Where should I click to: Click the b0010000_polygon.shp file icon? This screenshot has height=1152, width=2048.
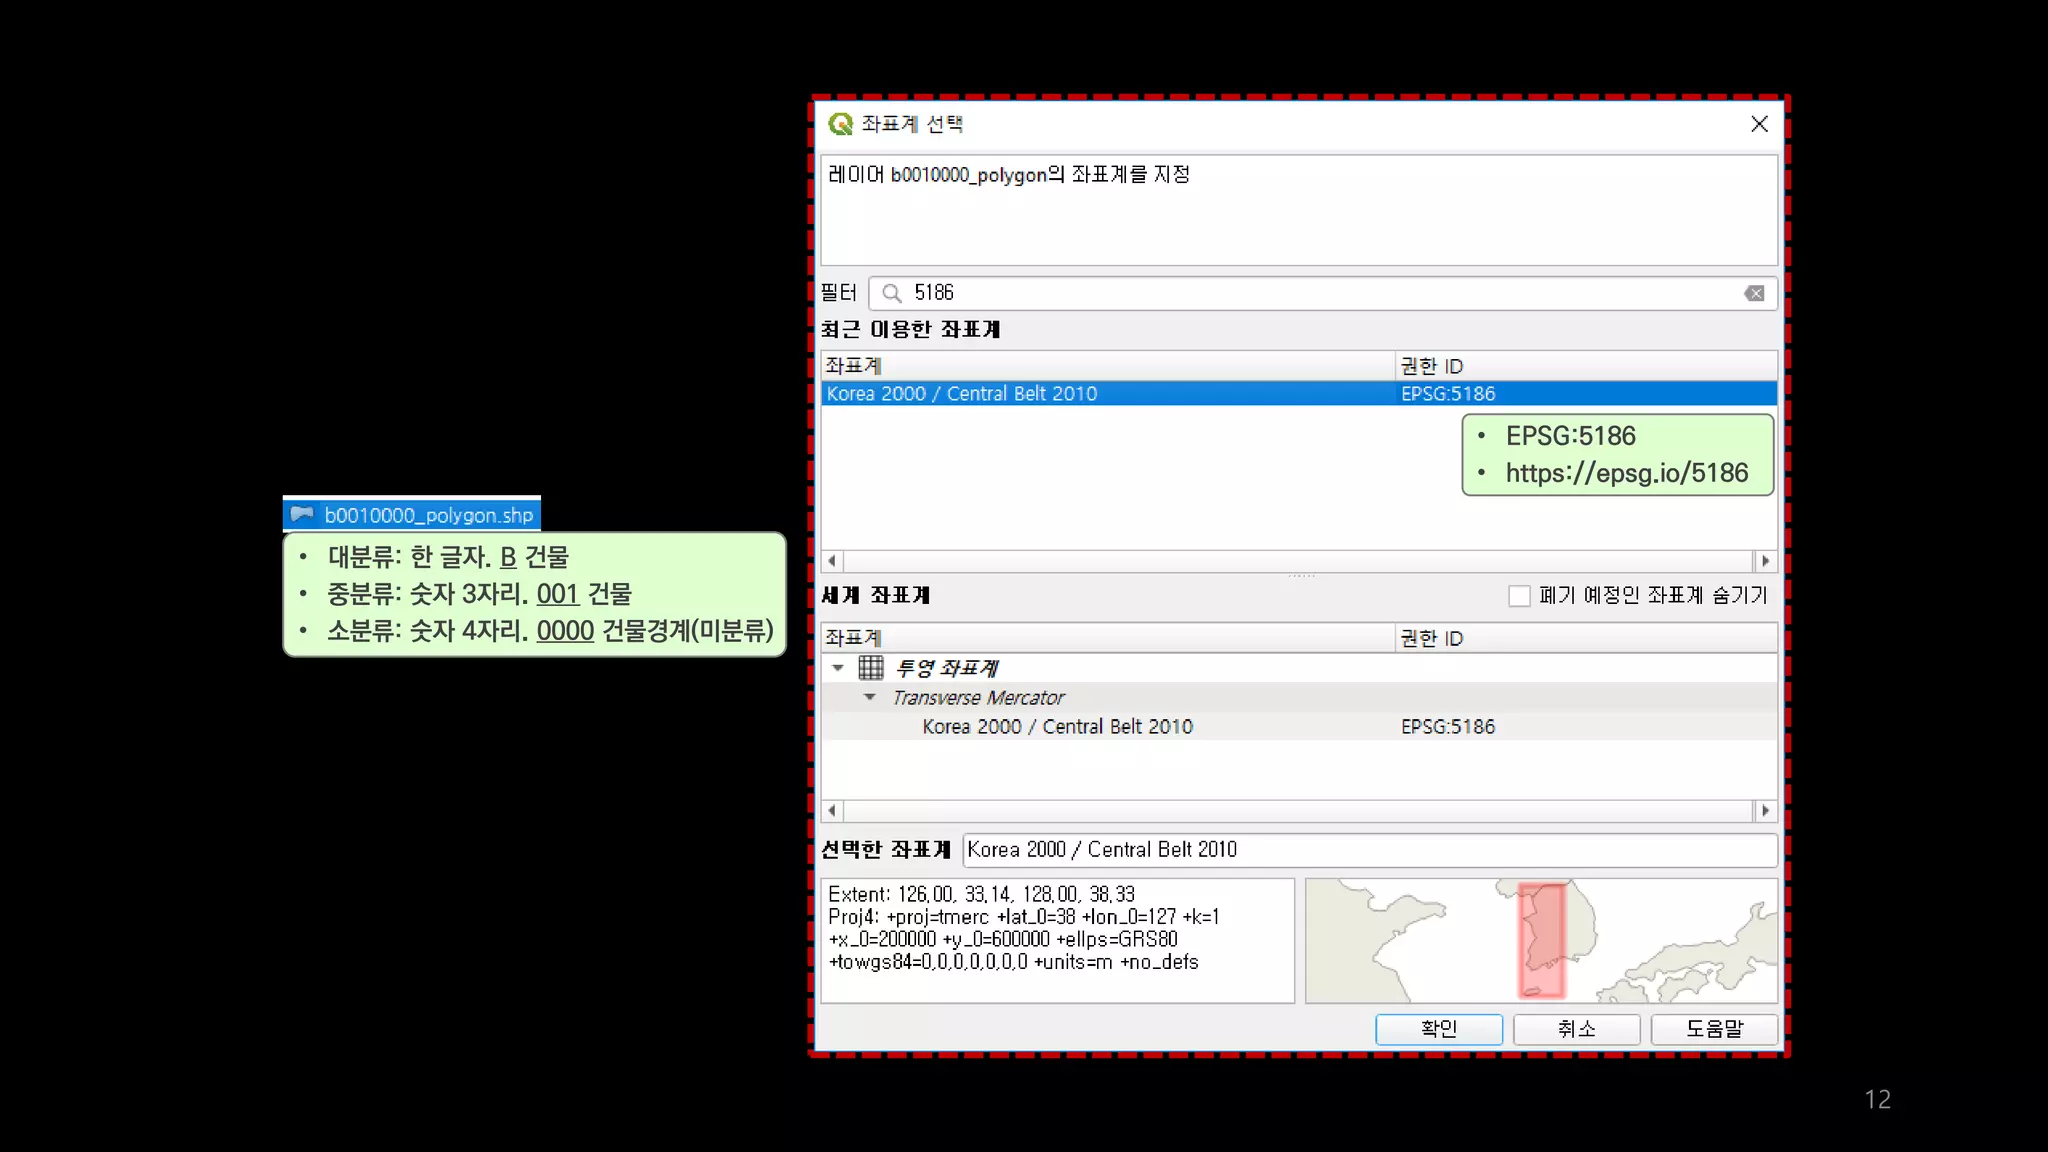302,514
